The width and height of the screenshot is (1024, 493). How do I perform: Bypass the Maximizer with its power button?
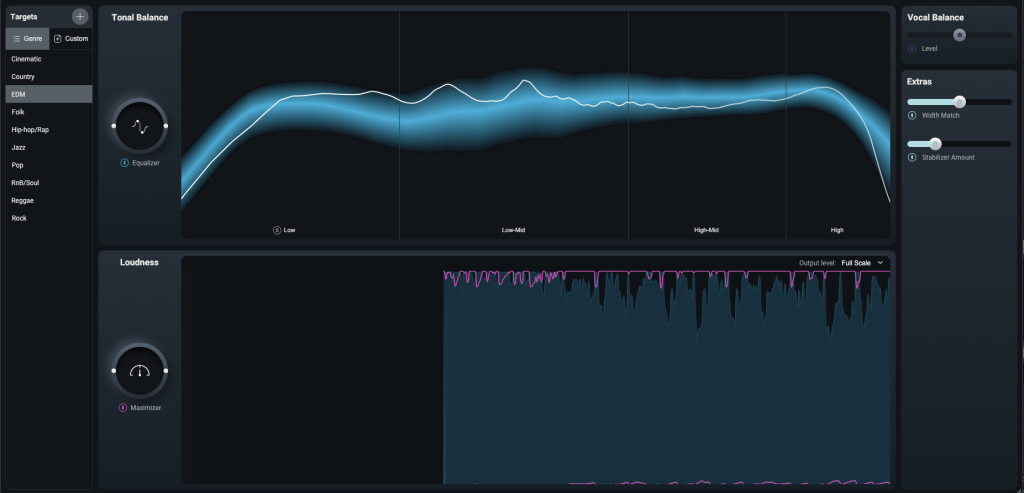123,408
